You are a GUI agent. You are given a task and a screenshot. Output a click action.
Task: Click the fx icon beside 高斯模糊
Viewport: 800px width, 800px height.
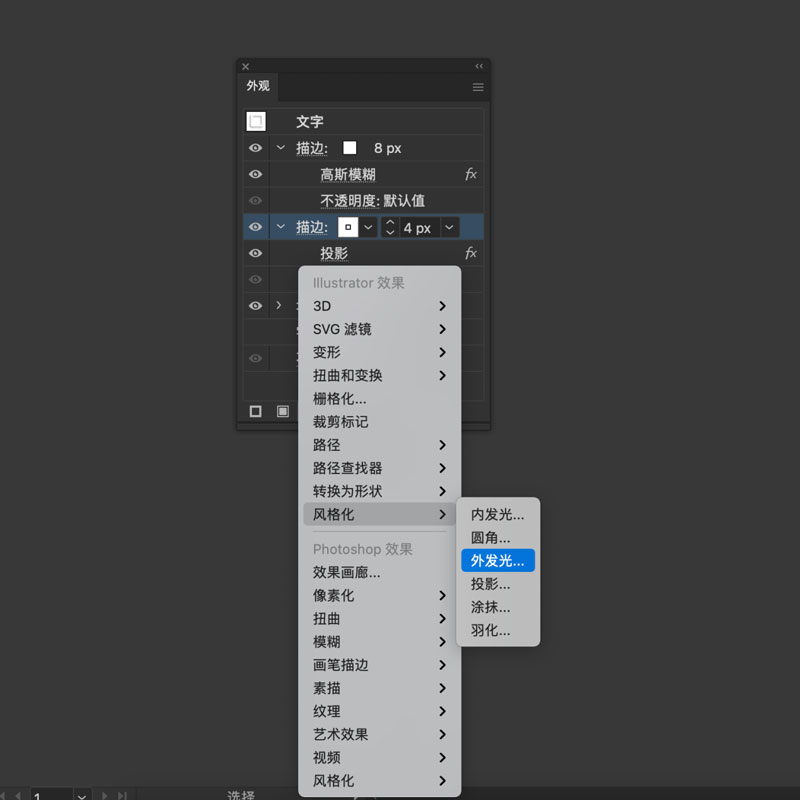(x=470, y=174)
